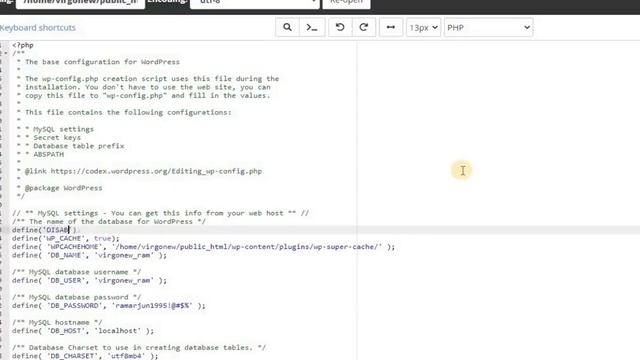Click the 'DB_HOST' localhost line

click(83, 331)
